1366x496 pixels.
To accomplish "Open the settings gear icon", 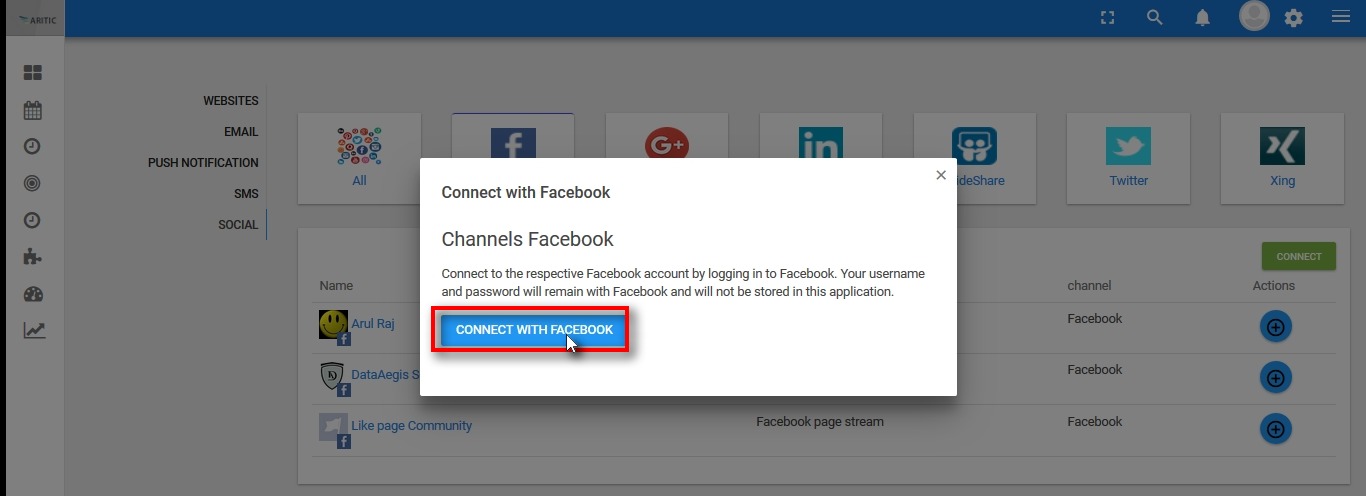I will point(1294,18).
